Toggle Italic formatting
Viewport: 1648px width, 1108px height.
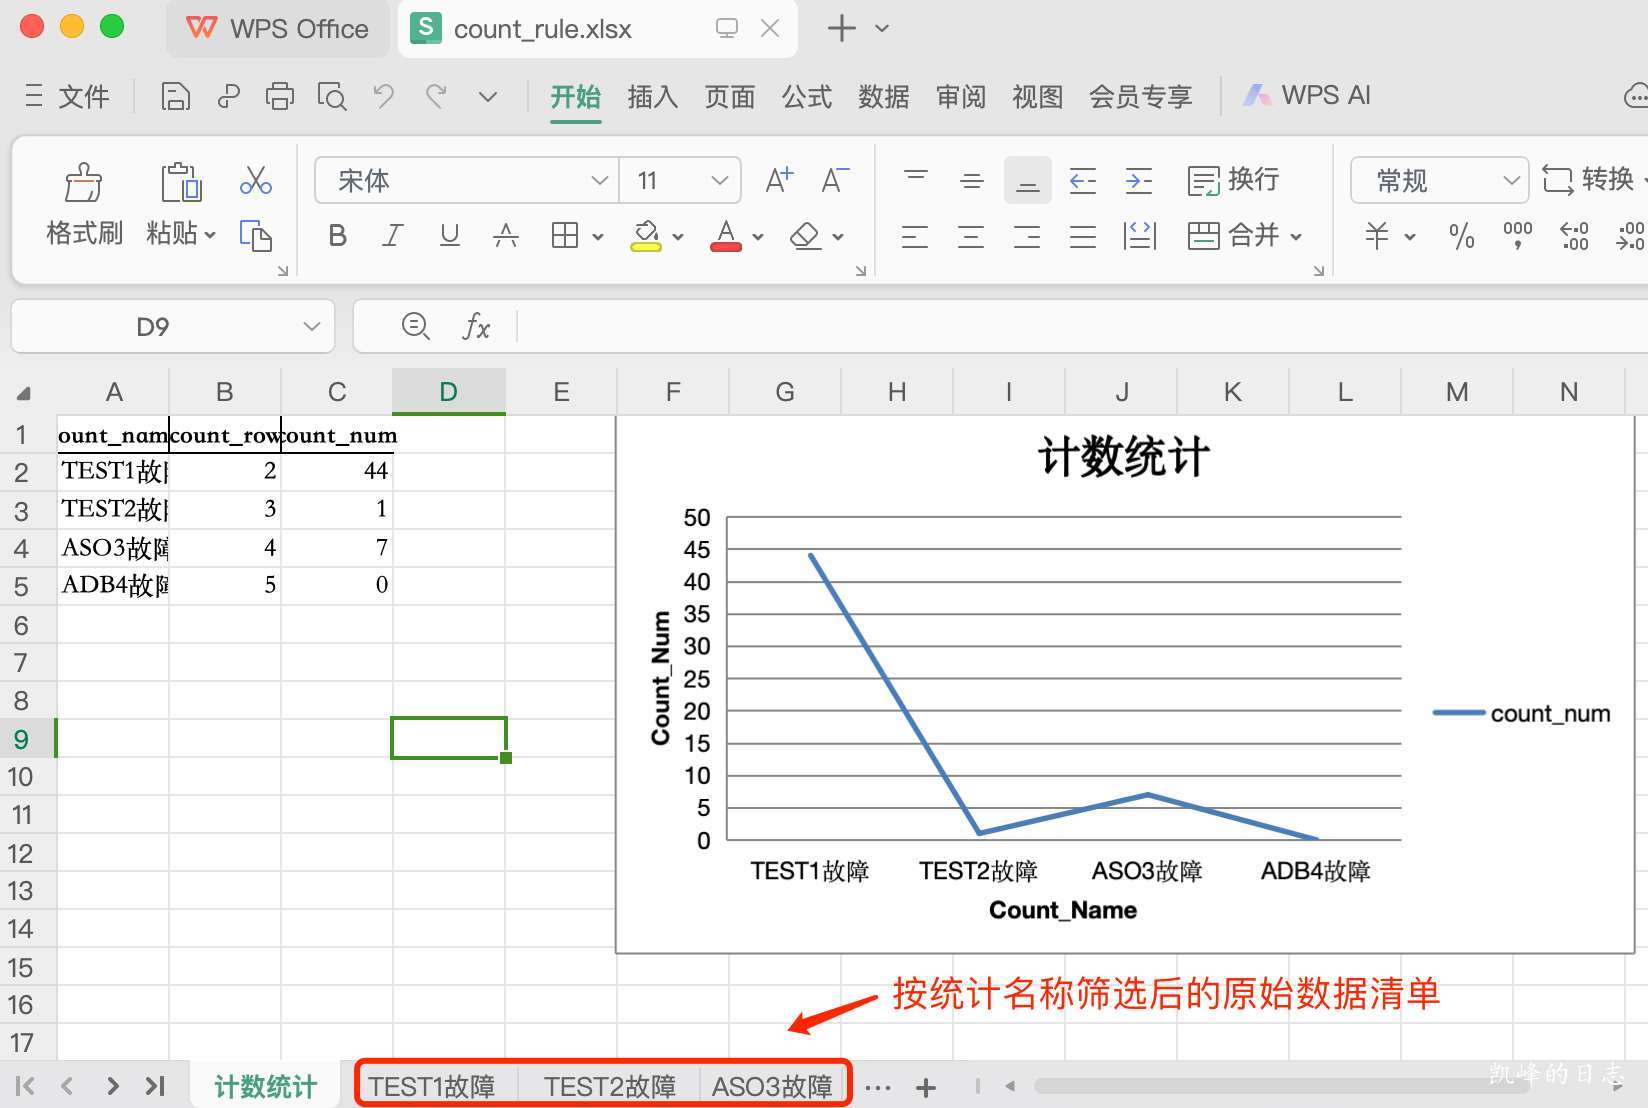pyautogui.click(x=393, y=236)
